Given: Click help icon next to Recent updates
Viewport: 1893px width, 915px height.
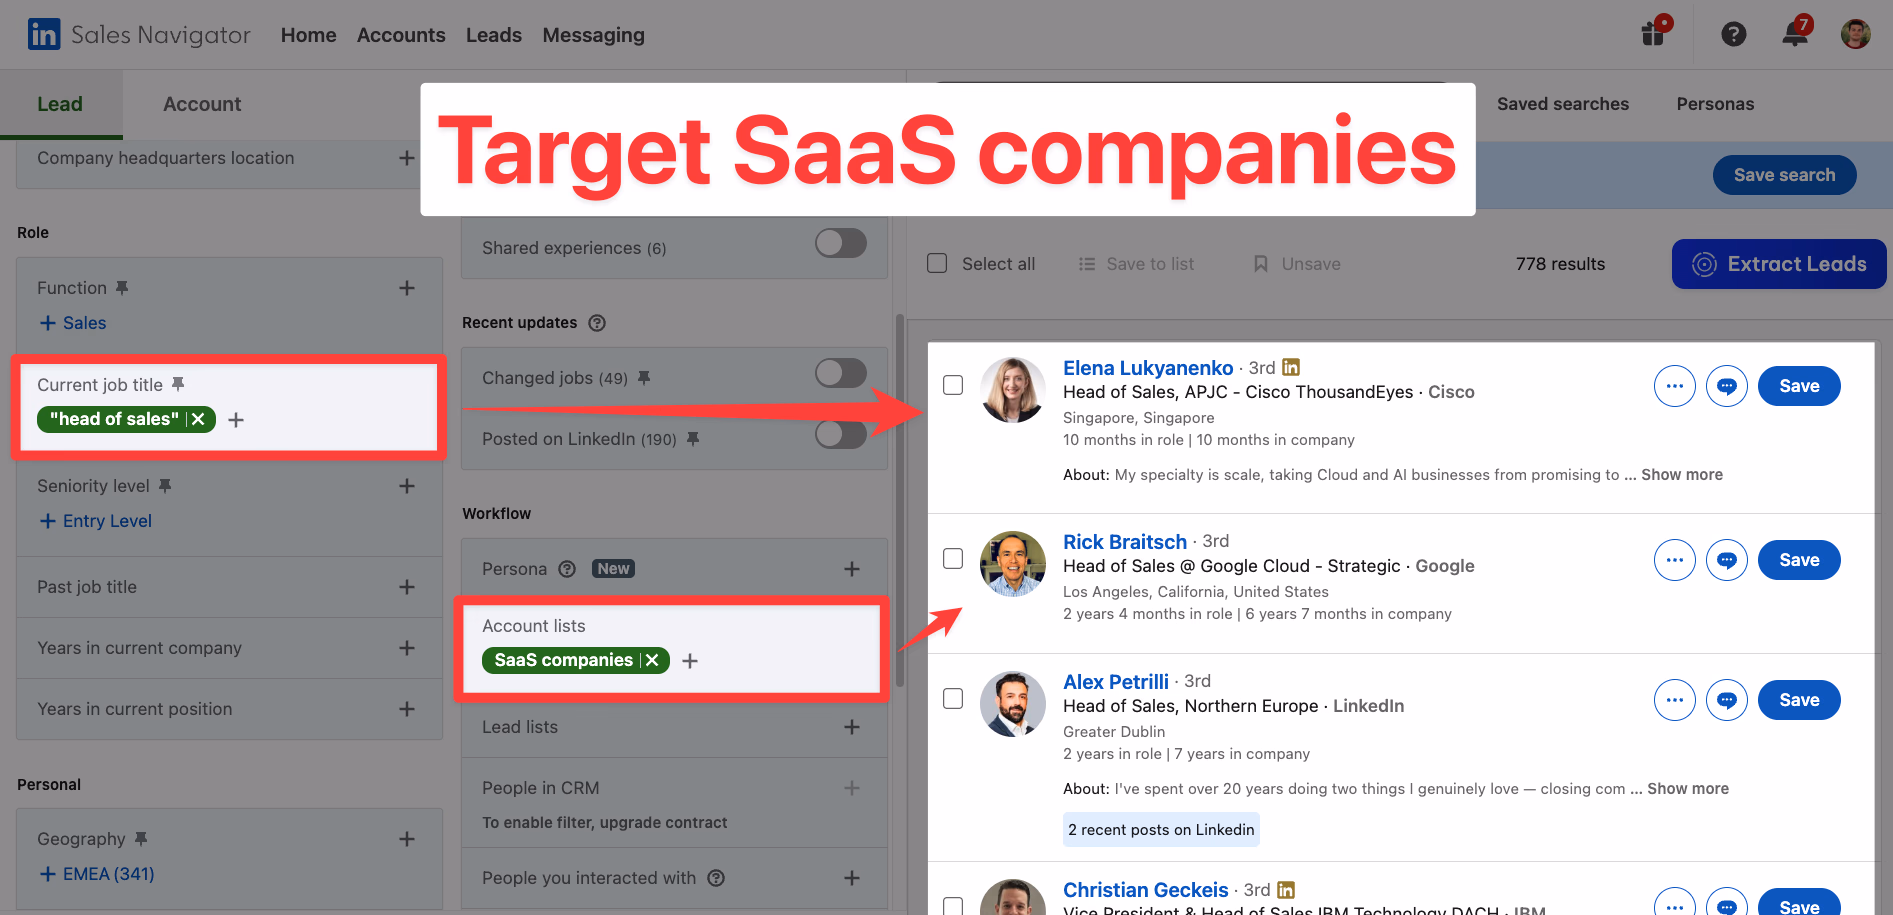Looking at the screenshot, I should pos(597,323).
